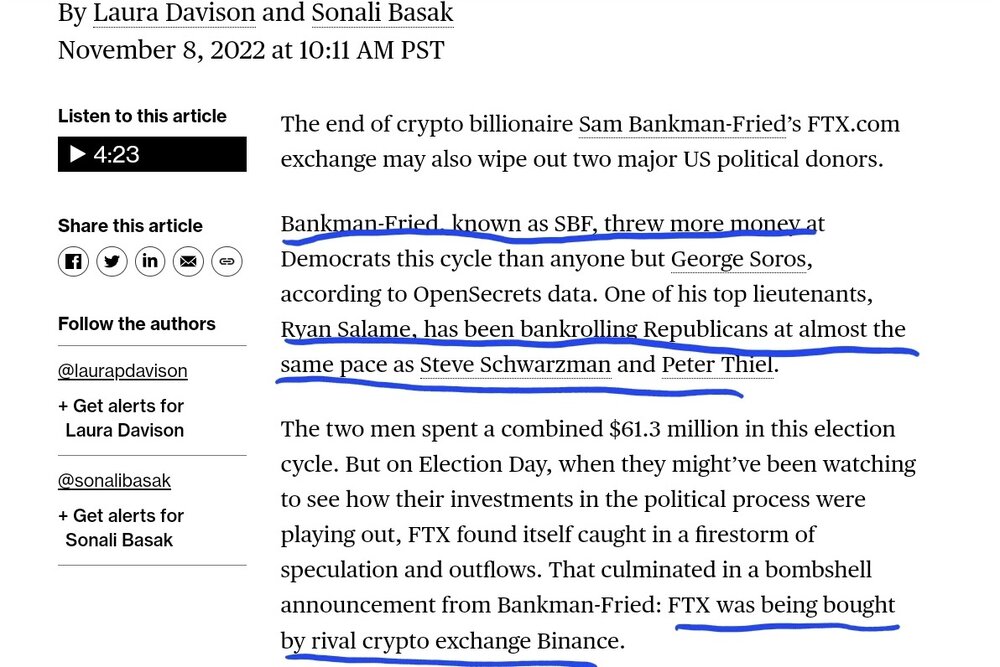Open the Steve Schwarzman link
Screen dimensions: 1000x667
(x=515, y=364)
